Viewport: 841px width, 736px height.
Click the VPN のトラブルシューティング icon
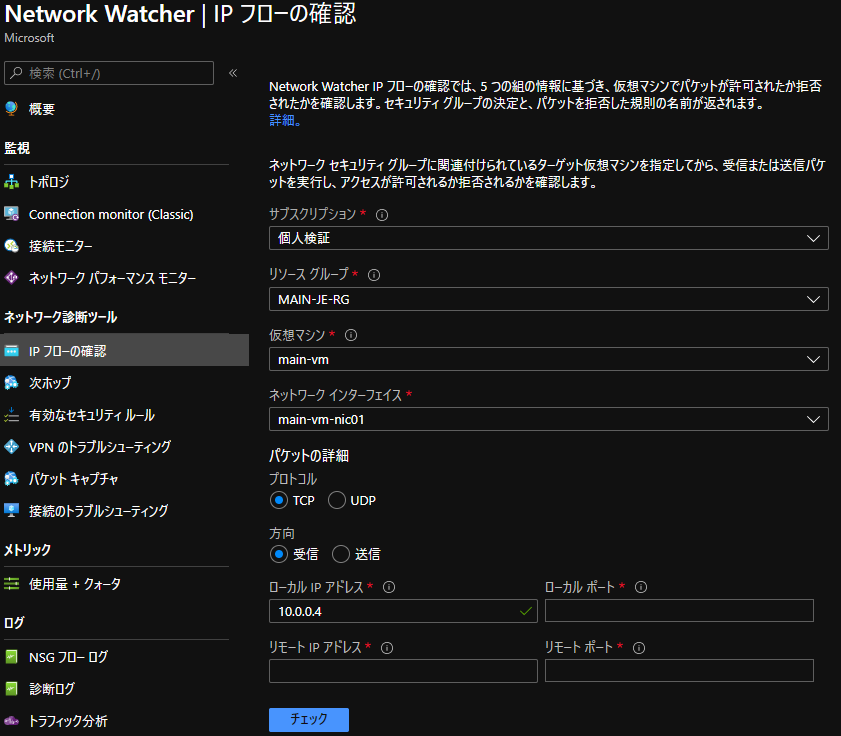[x=11, y=446]
